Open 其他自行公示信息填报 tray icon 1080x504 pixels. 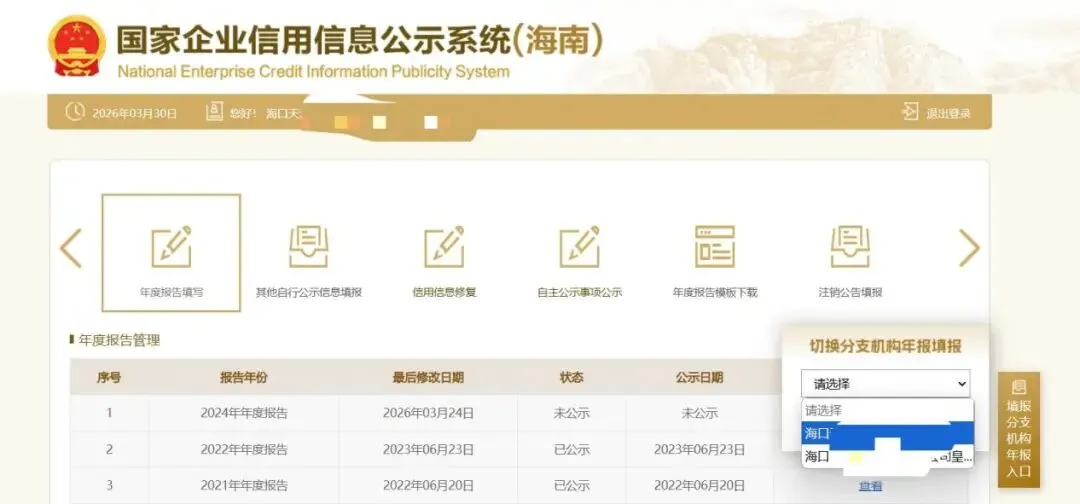309,246
